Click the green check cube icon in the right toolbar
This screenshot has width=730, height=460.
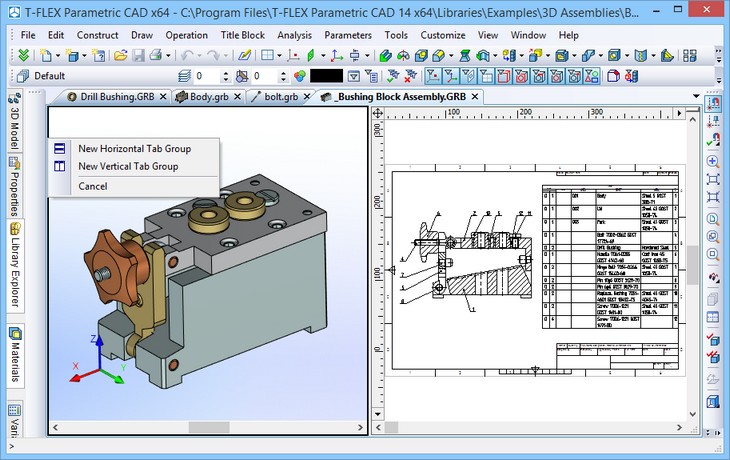point(712,339)
